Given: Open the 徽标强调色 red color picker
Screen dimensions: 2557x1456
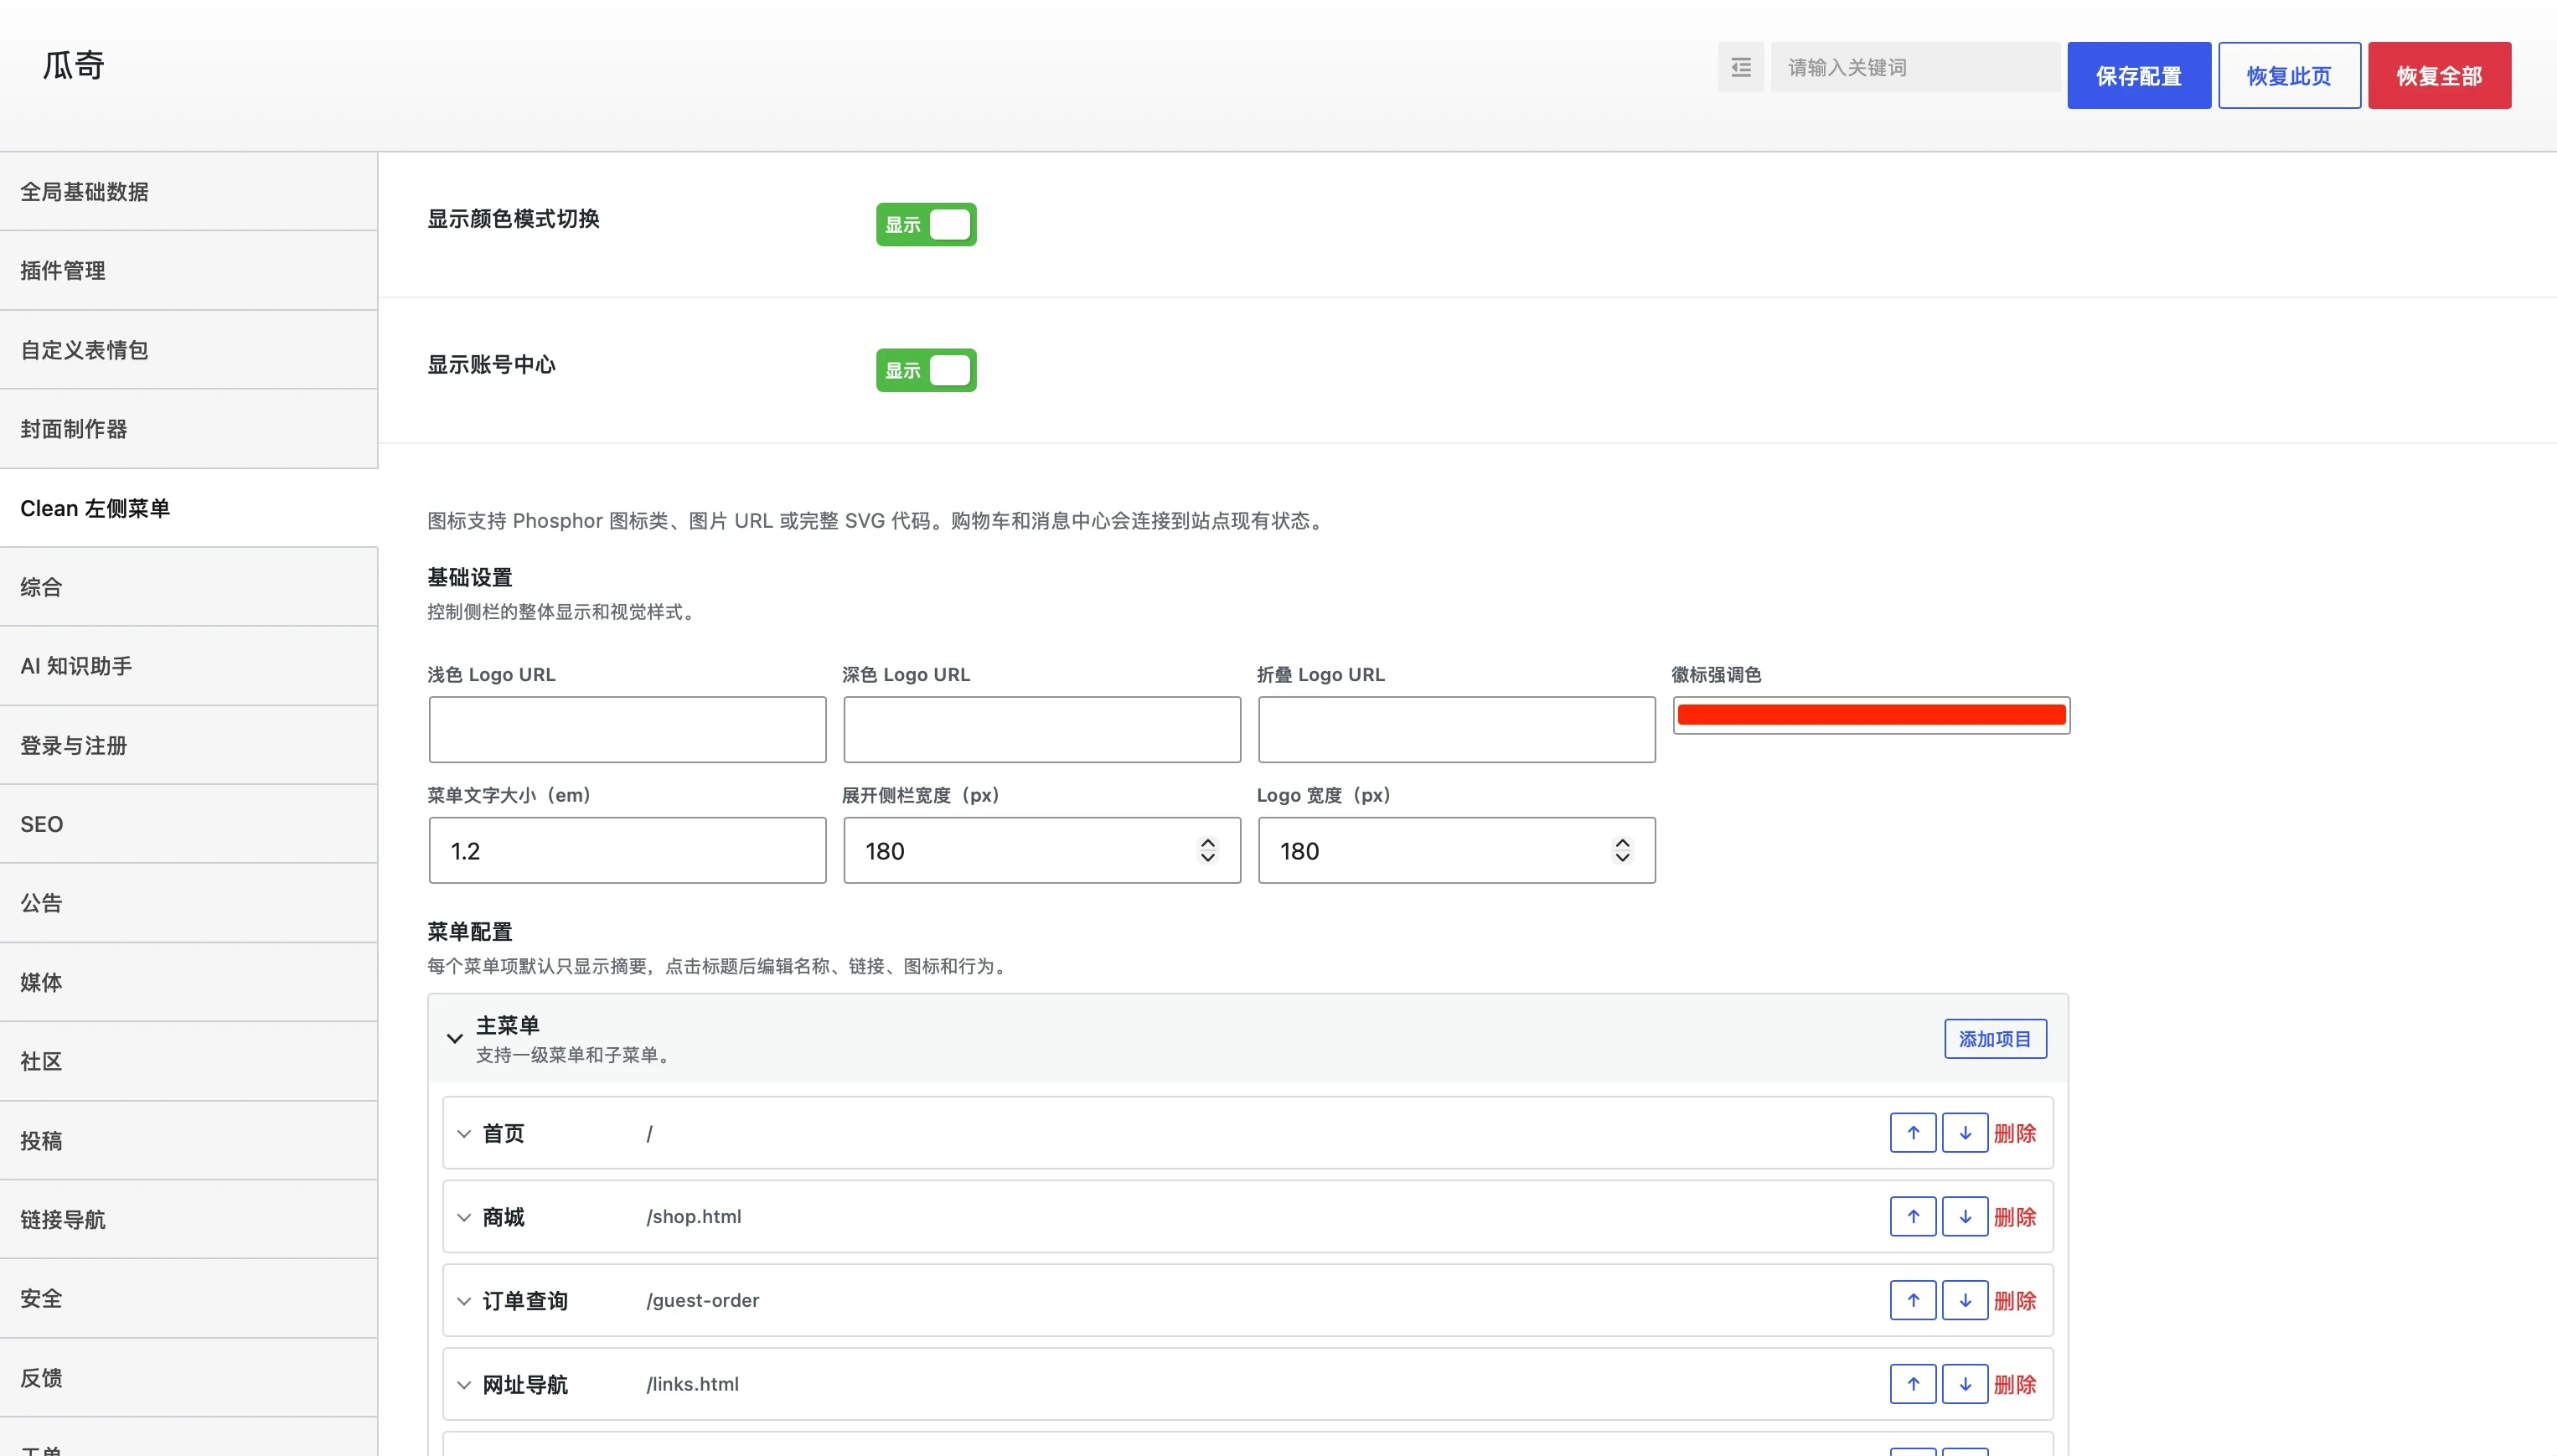Looking at the screenshot, I should (x=1871, y=715).
